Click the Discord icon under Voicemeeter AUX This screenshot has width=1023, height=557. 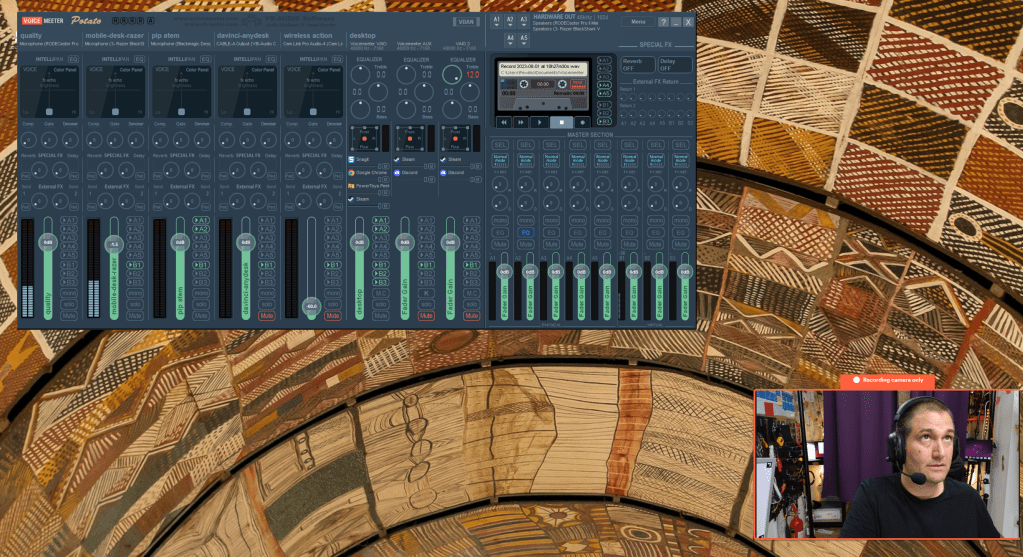click(x=397, y=173)
